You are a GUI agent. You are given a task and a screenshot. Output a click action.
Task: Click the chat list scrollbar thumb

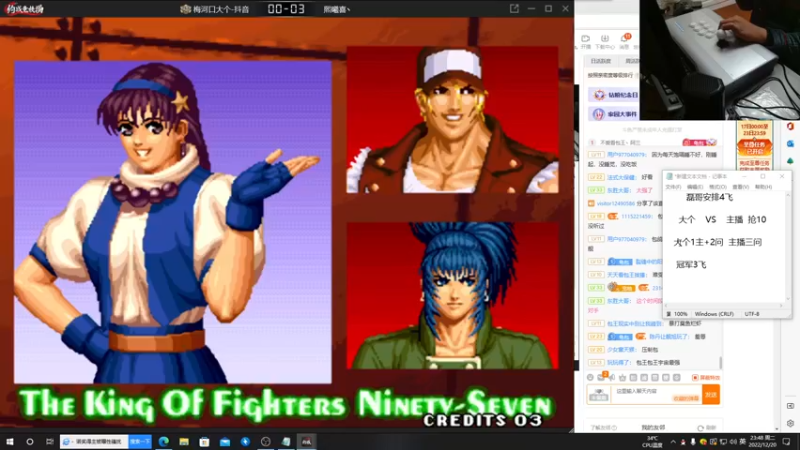tap(720, 363)
